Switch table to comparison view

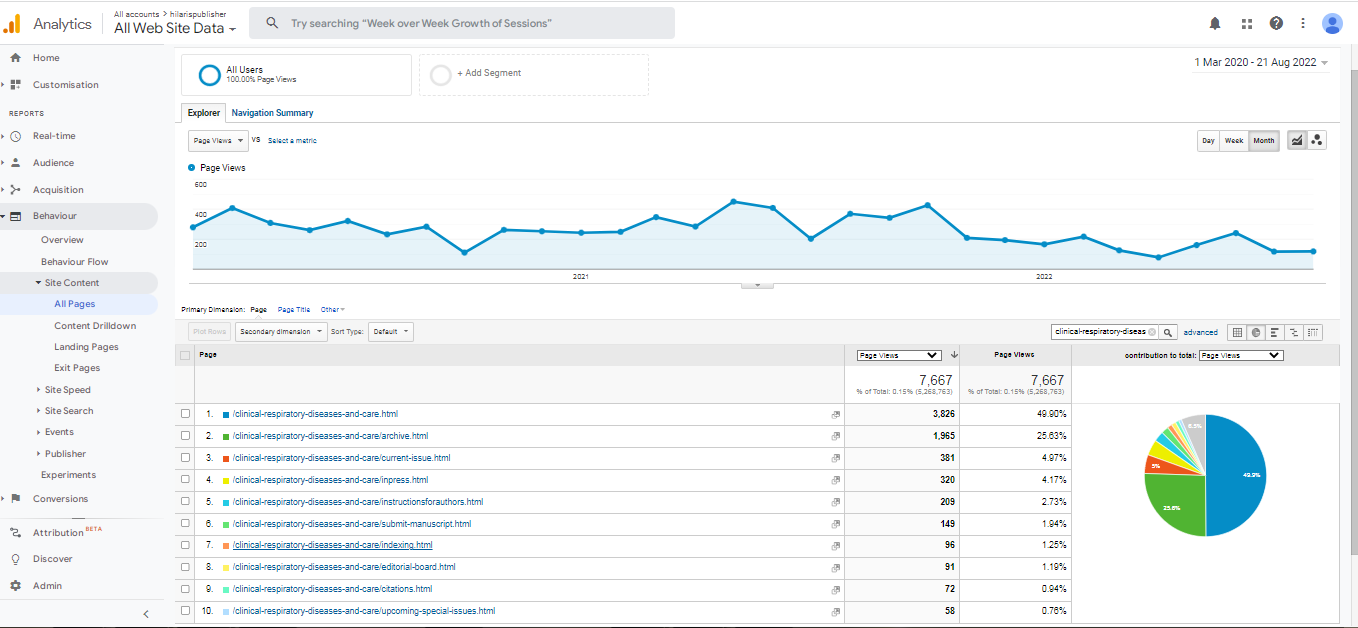tap(1294, 332)
